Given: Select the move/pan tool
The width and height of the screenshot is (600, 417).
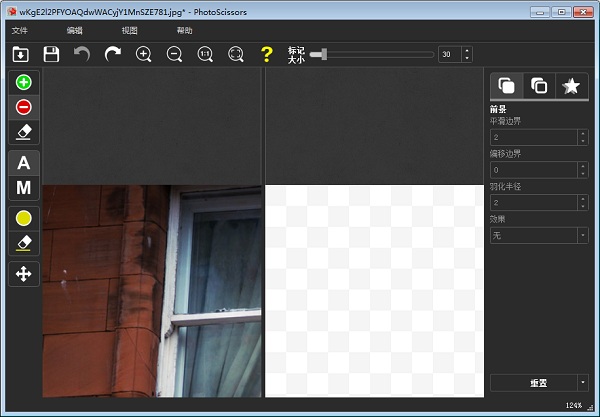Looking at the screenshot, I should point(24,274).
